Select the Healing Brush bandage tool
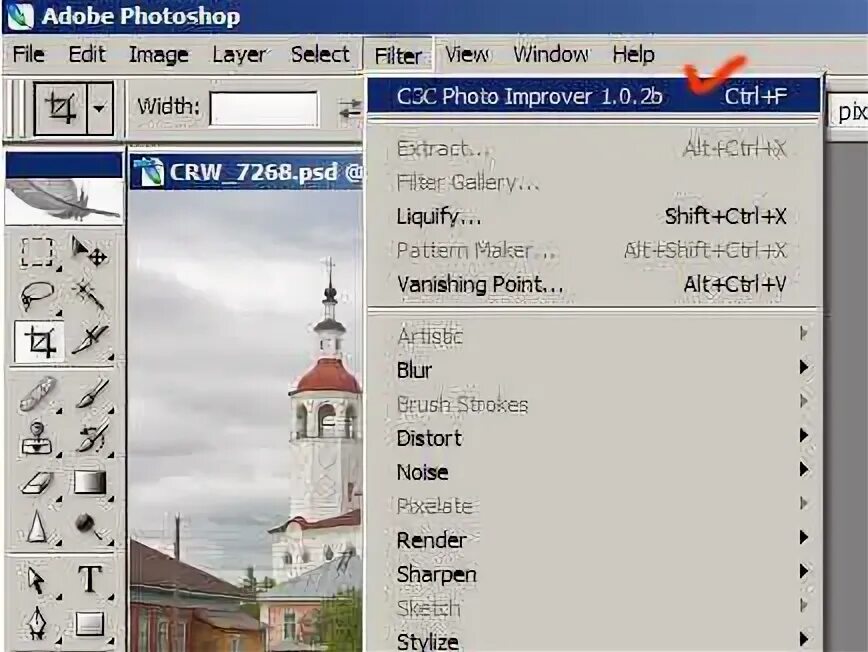The image size is (868, 652). click(x=38, y=394)
